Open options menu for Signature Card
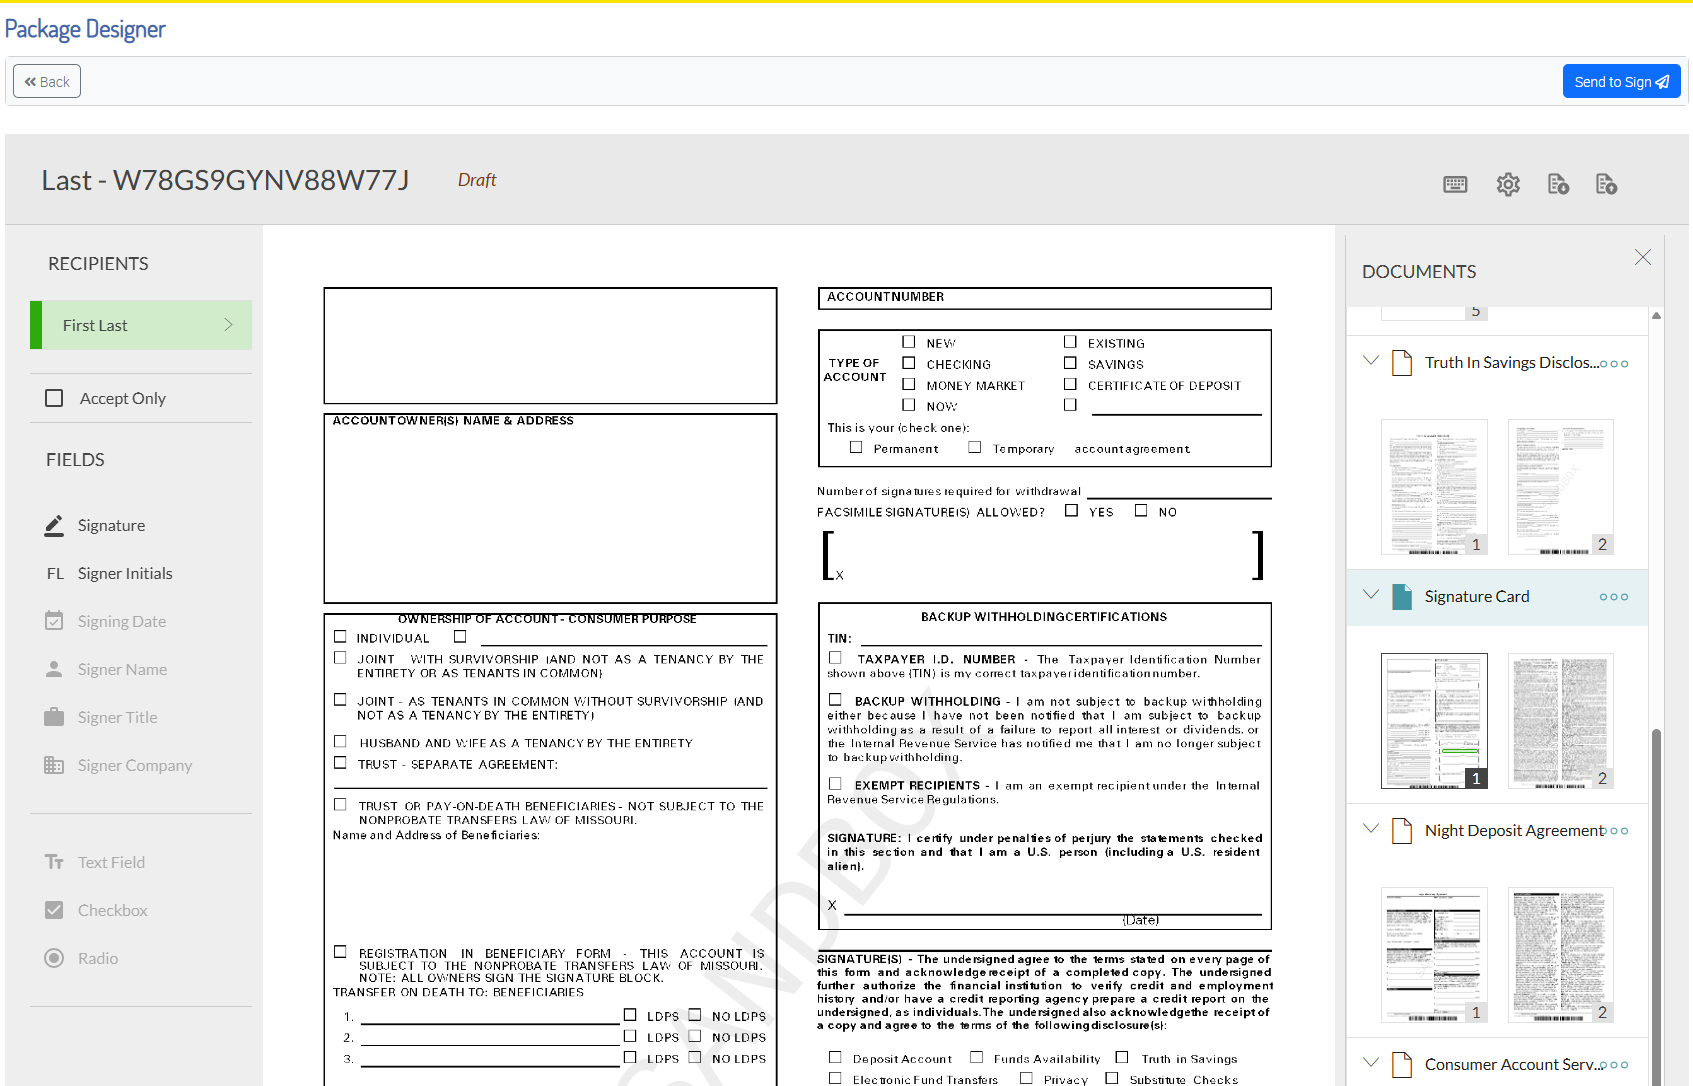This screenshot has height=1086, width=1693. [x=1613, y=597]
